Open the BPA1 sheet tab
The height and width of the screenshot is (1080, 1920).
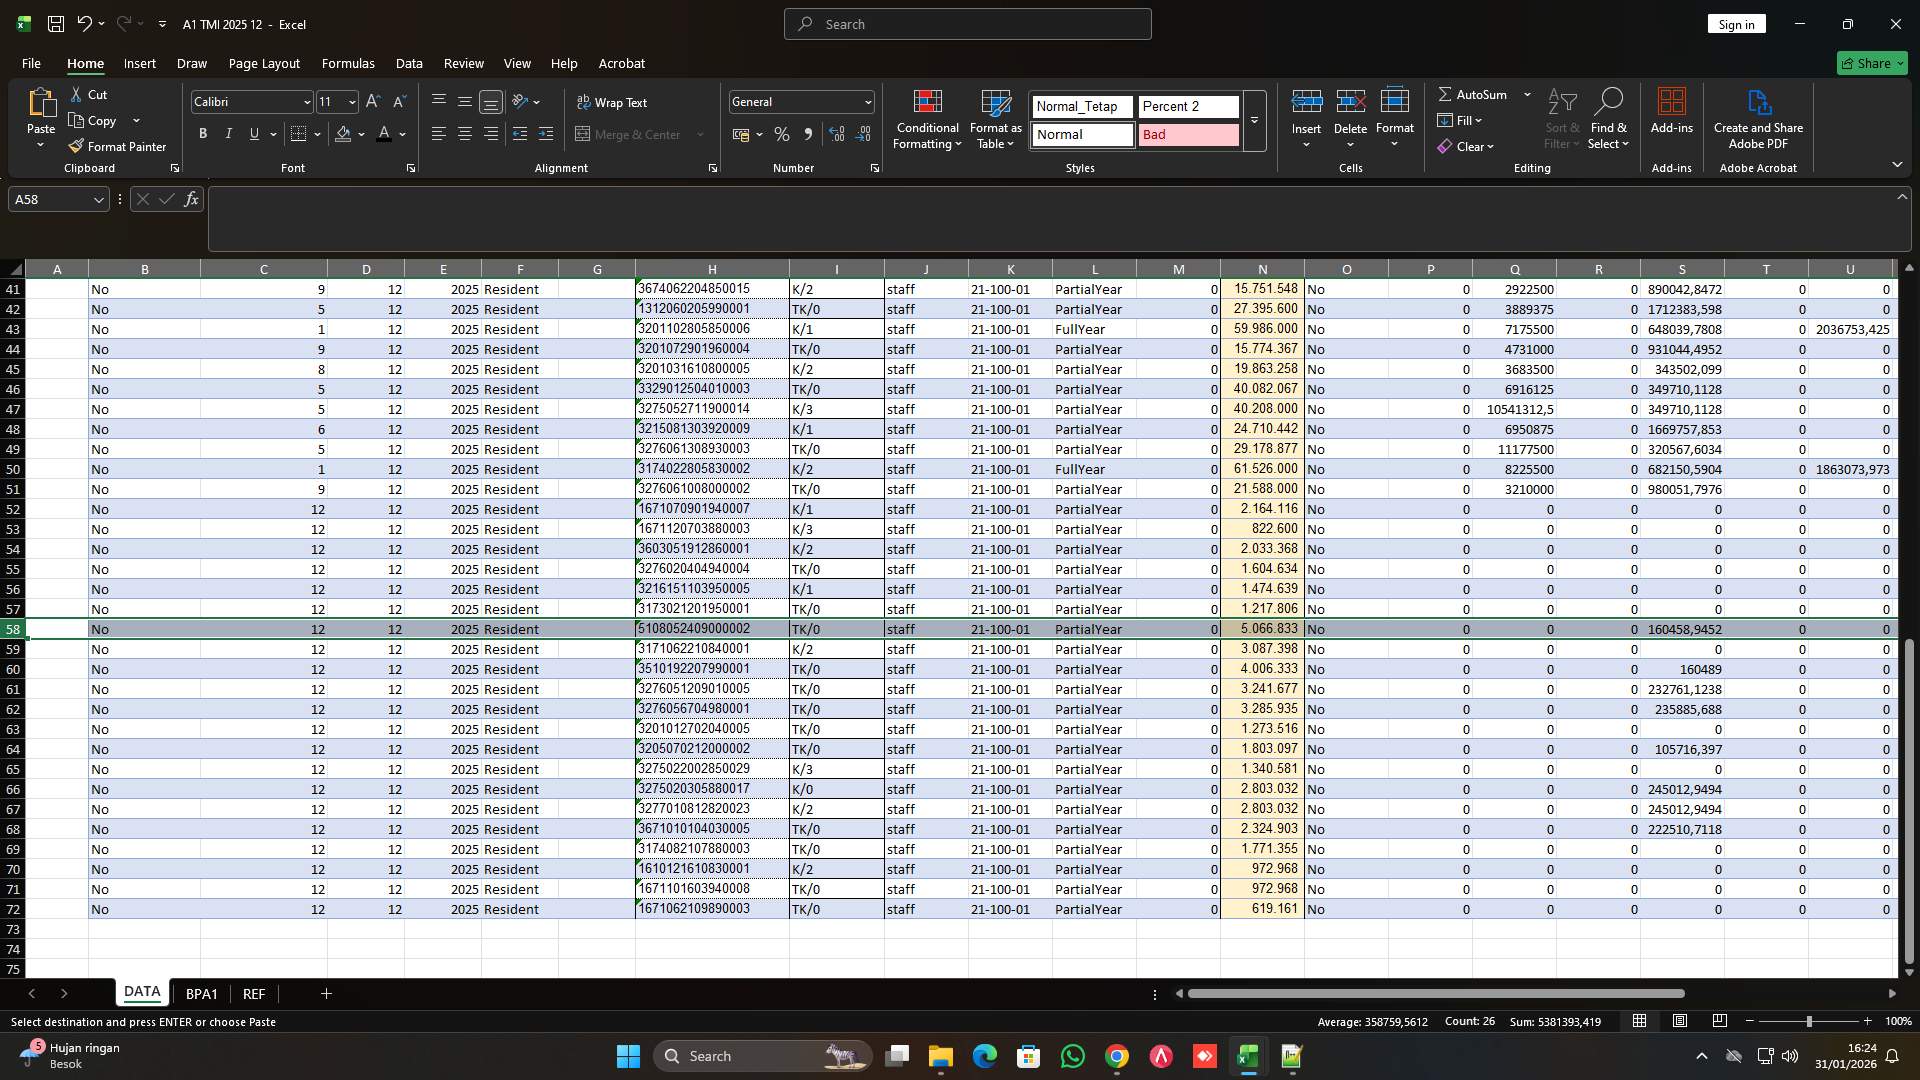point(202,993)
